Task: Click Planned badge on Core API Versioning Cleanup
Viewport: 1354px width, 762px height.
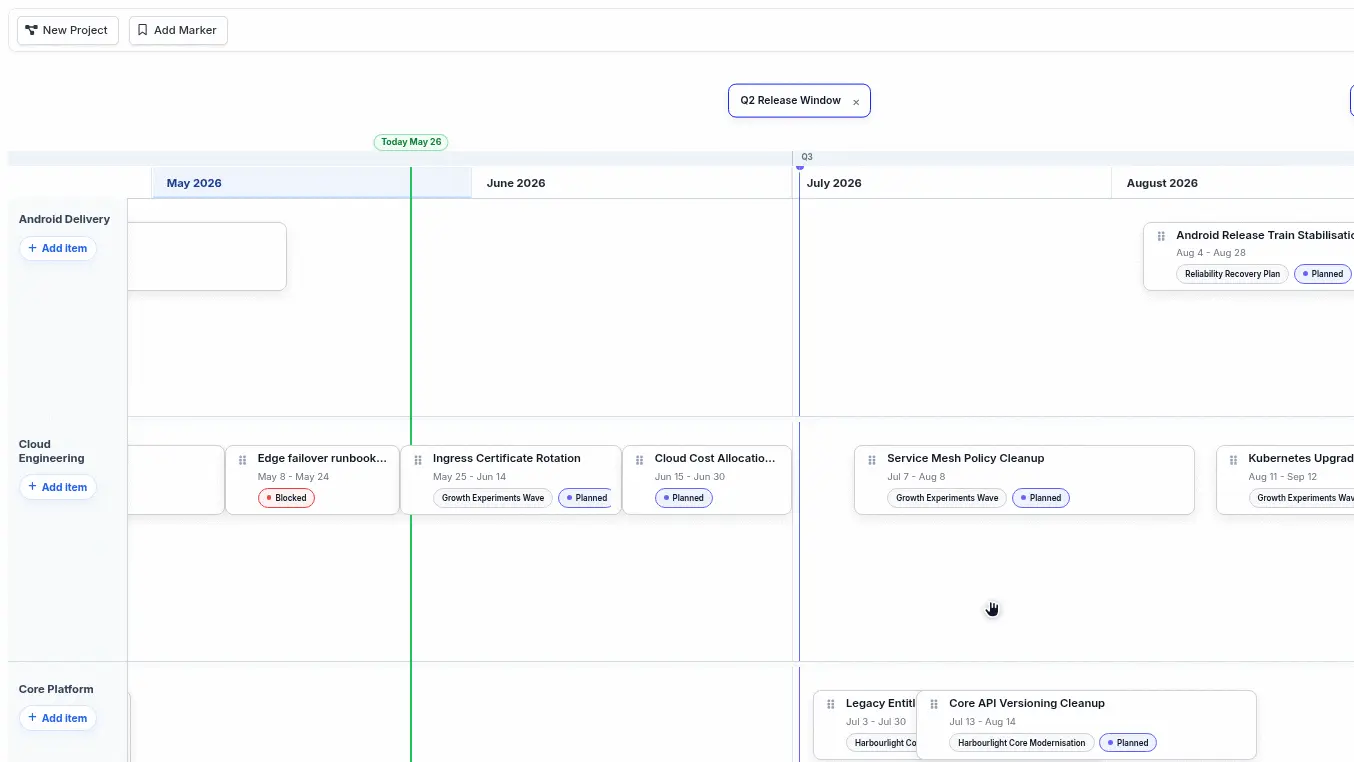Action: tap(1128, 743)
